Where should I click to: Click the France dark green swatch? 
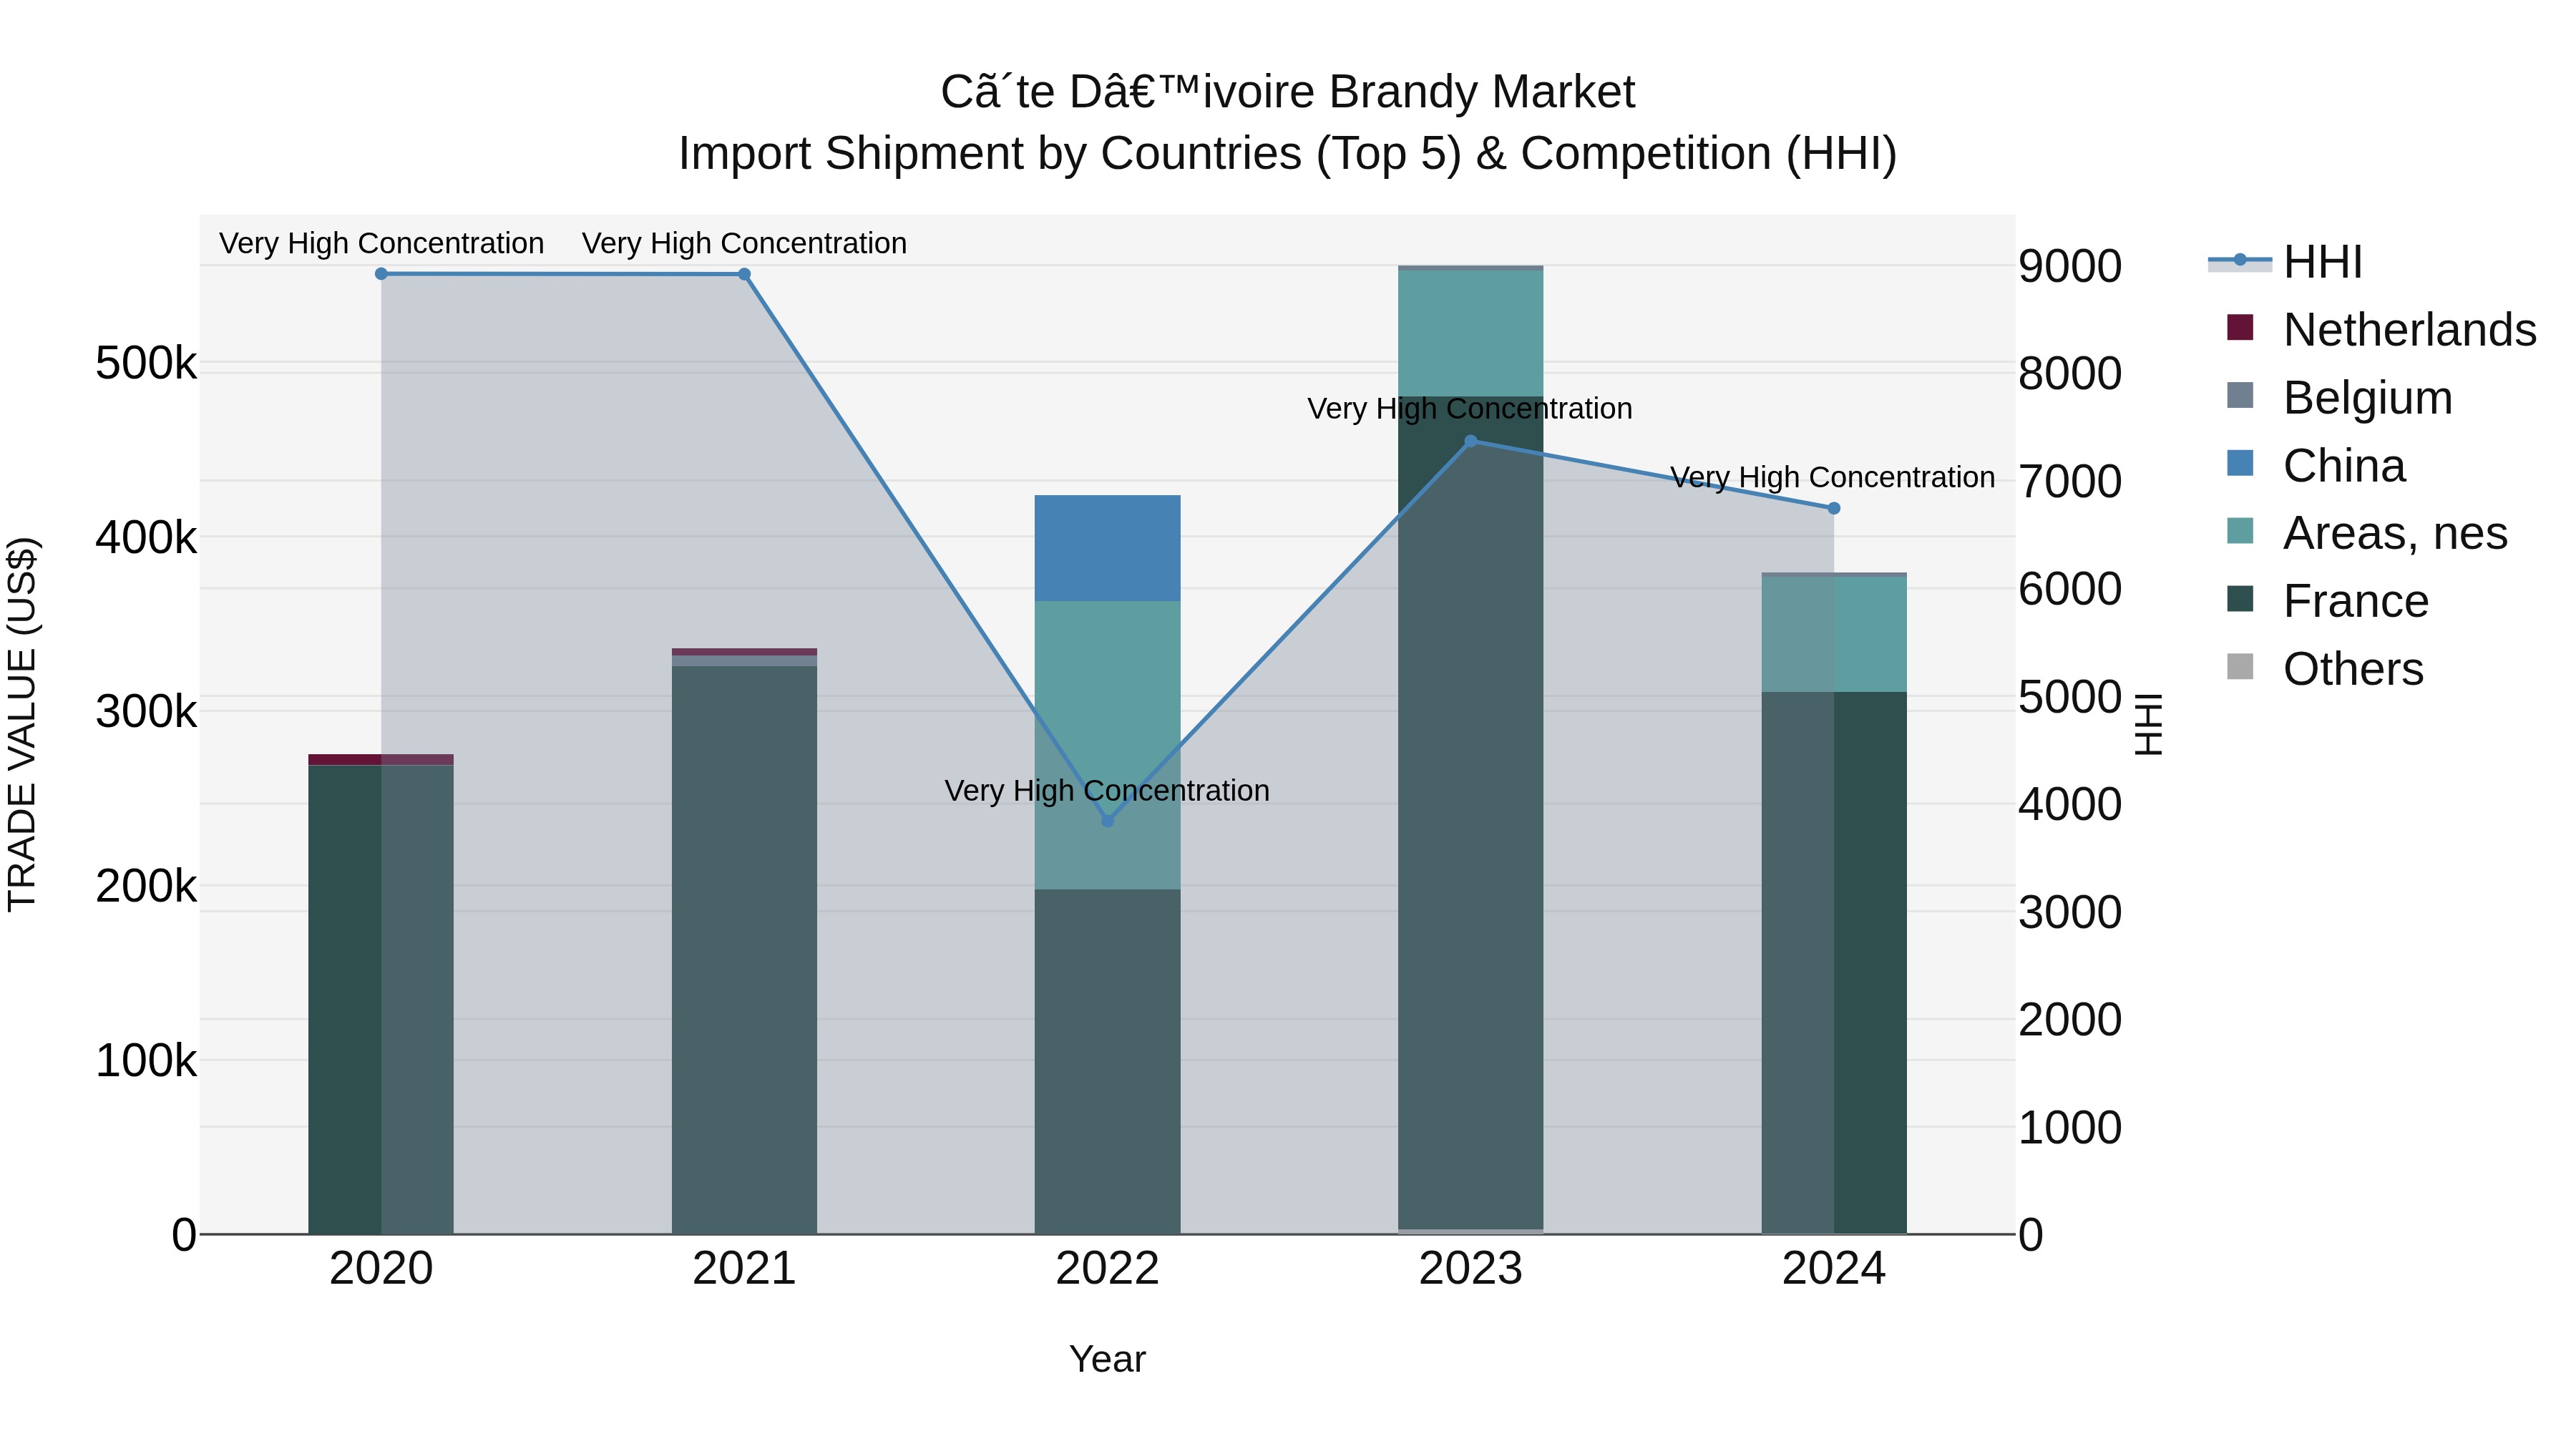pos(2240,599)
